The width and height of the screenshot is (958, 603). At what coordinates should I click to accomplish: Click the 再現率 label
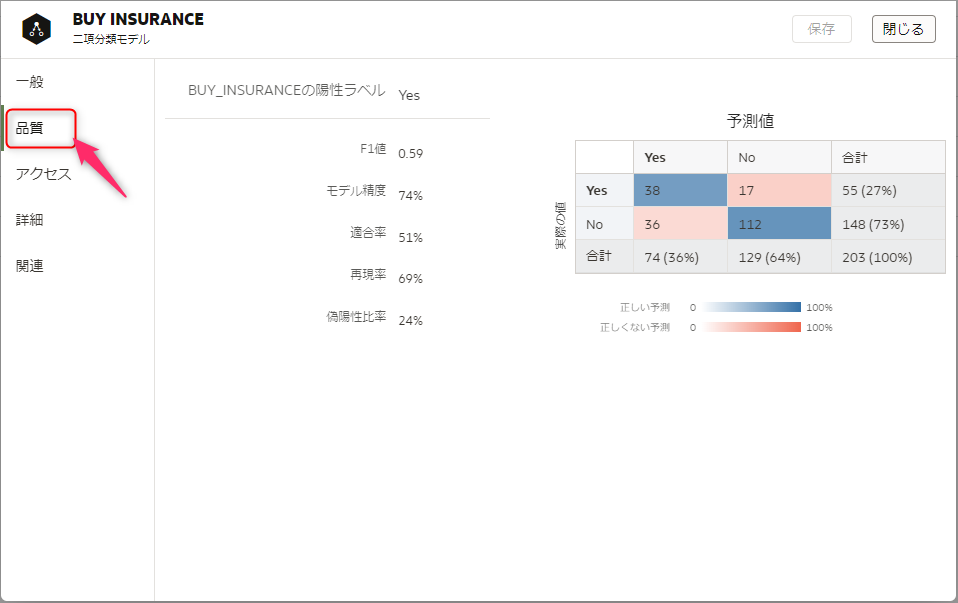pyautogui.click(x=368, y=274)
